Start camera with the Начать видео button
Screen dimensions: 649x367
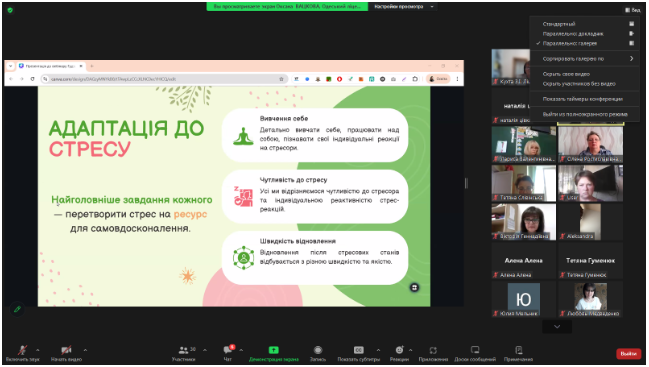(66, 353)
